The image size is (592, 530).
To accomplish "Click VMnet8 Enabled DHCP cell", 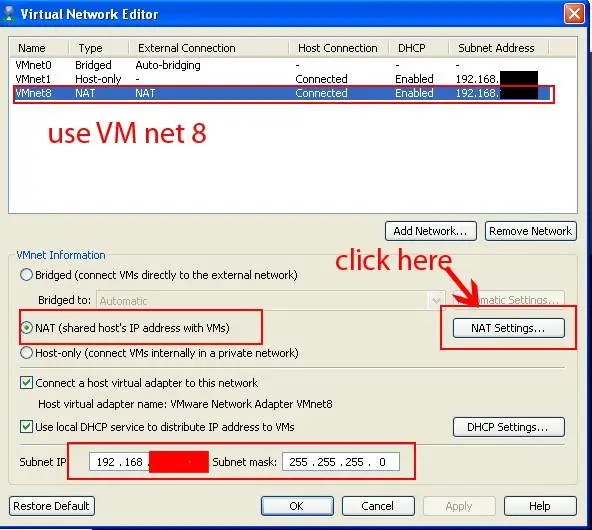I will coord(414,93).
